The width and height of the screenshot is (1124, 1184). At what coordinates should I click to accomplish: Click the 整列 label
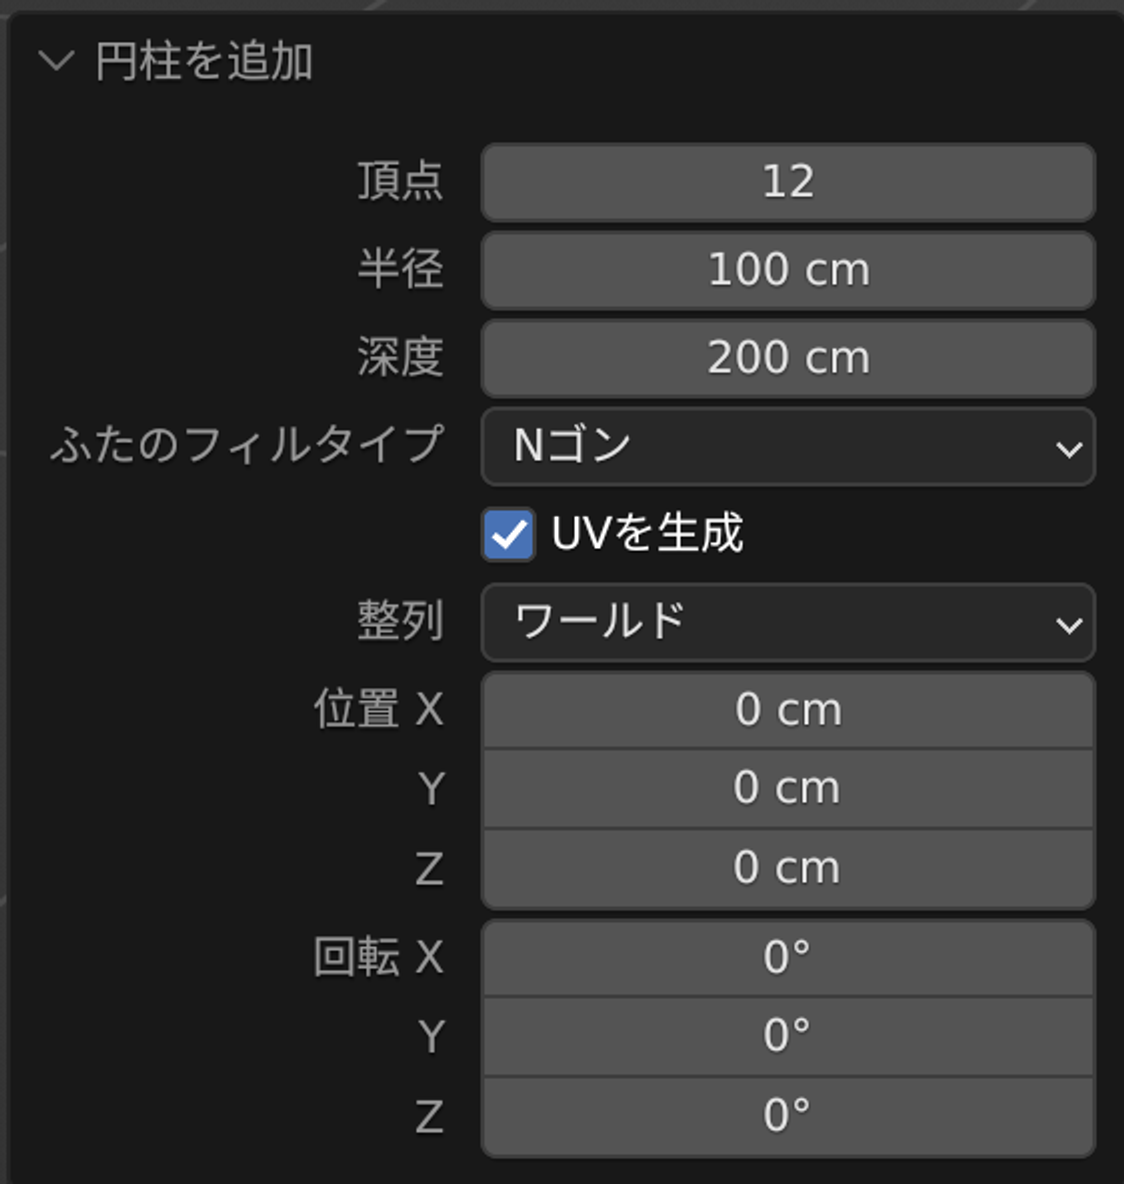pyautogui.click(x=400, y=621)
